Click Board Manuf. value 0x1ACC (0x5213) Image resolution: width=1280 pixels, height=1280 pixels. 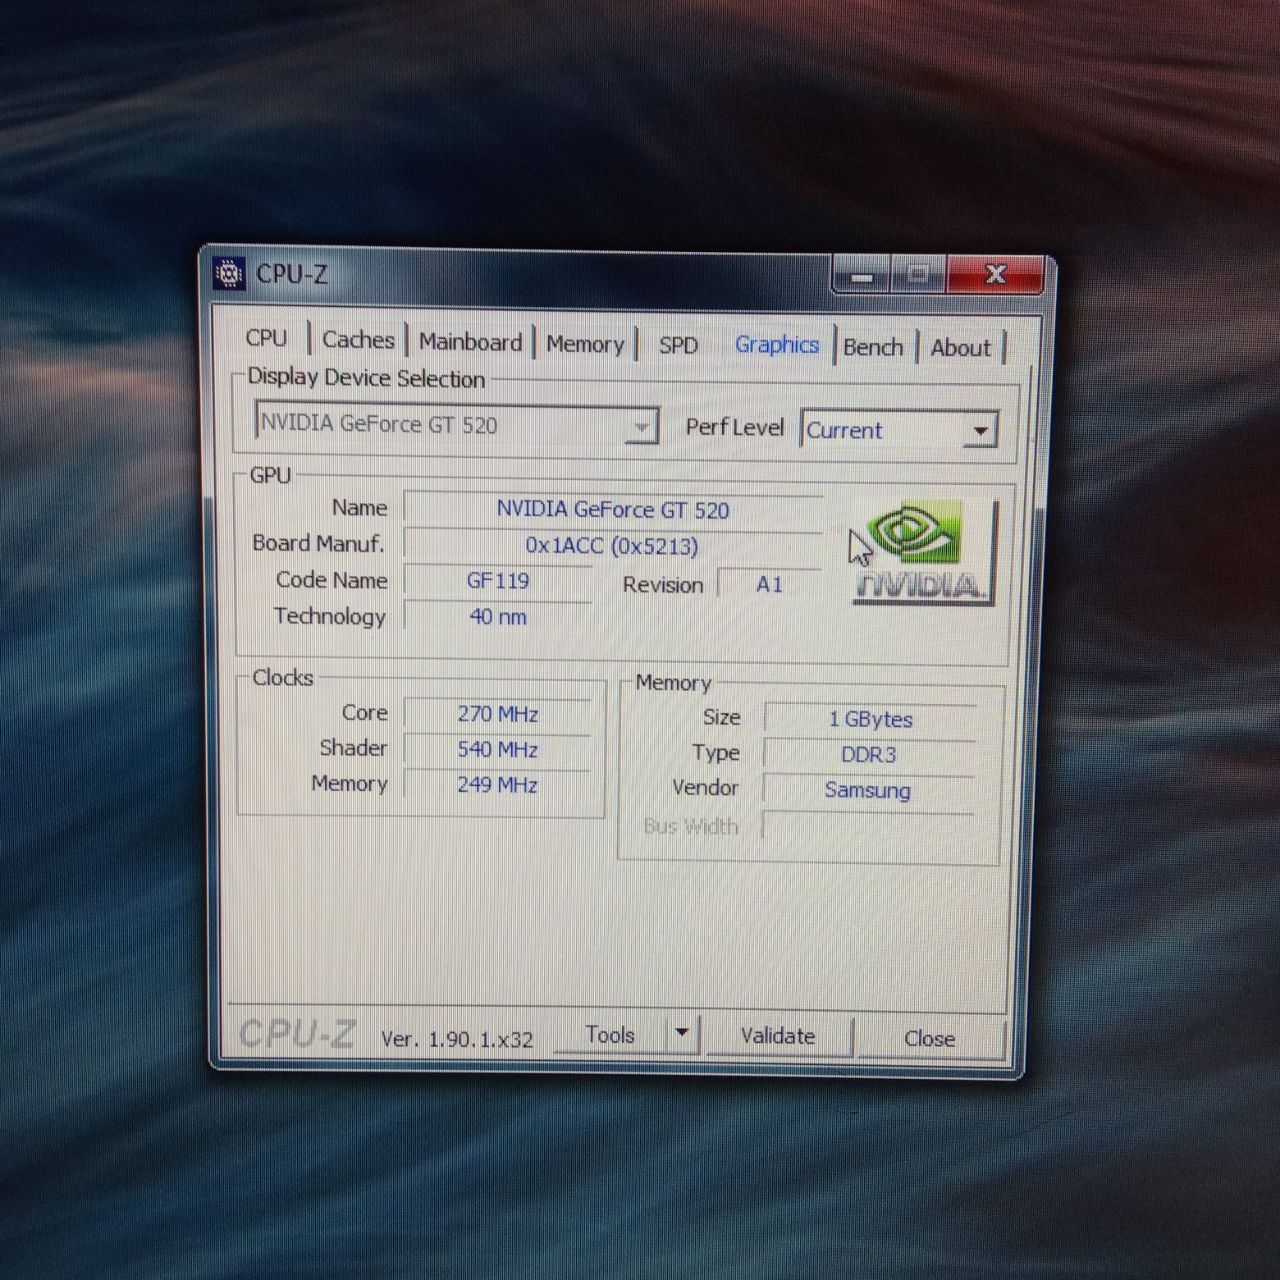(x=613, y=545)
